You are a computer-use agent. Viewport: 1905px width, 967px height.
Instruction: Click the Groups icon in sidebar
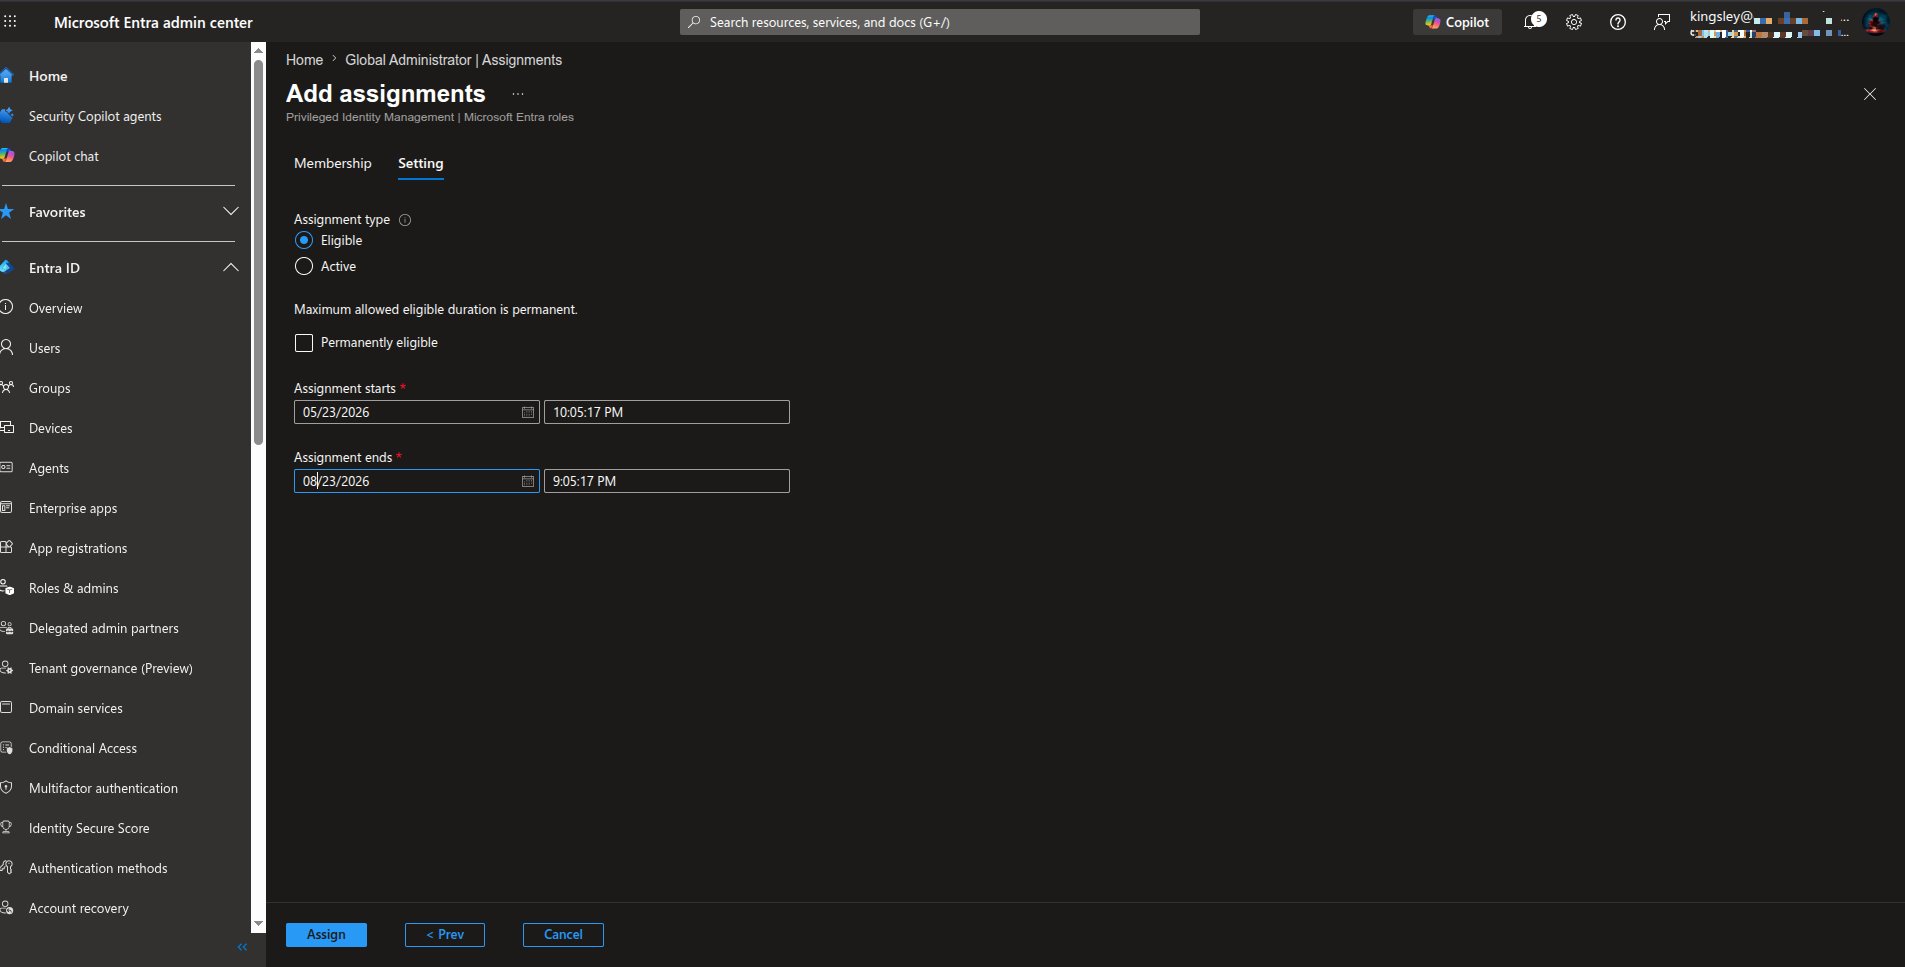6,388
